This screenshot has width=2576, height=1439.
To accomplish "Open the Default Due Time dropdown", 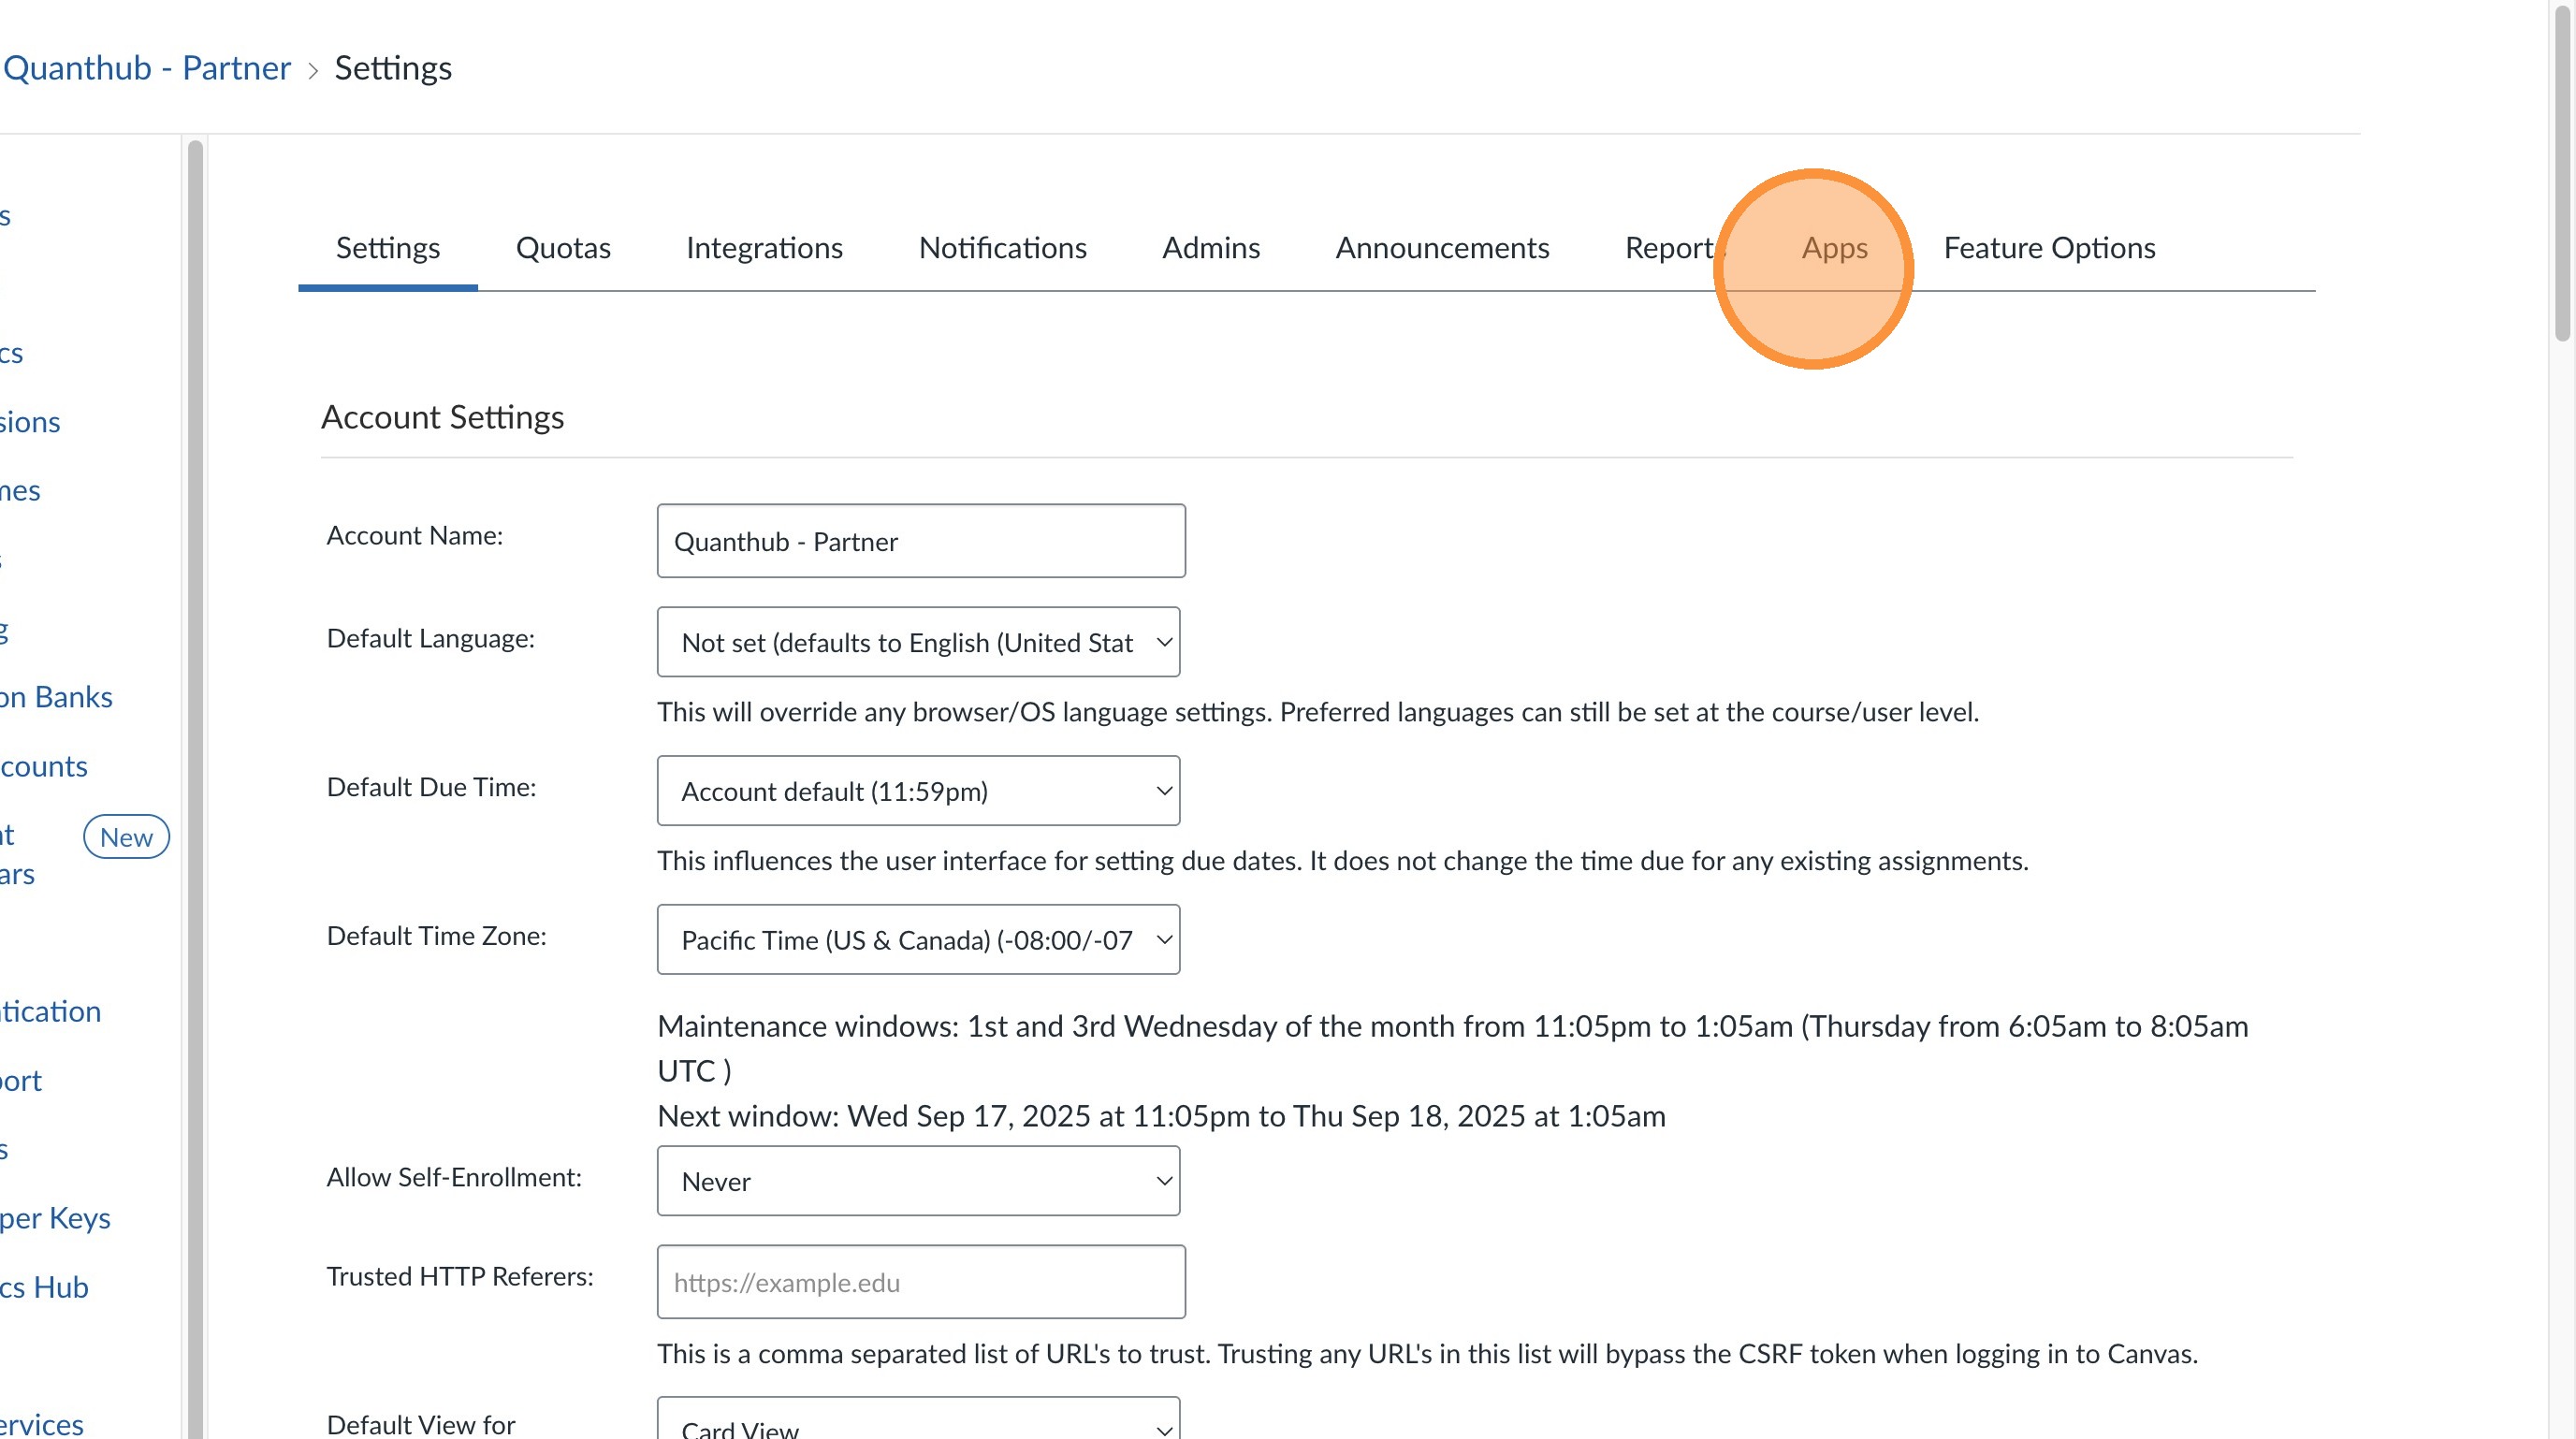I will pos(918,791).
